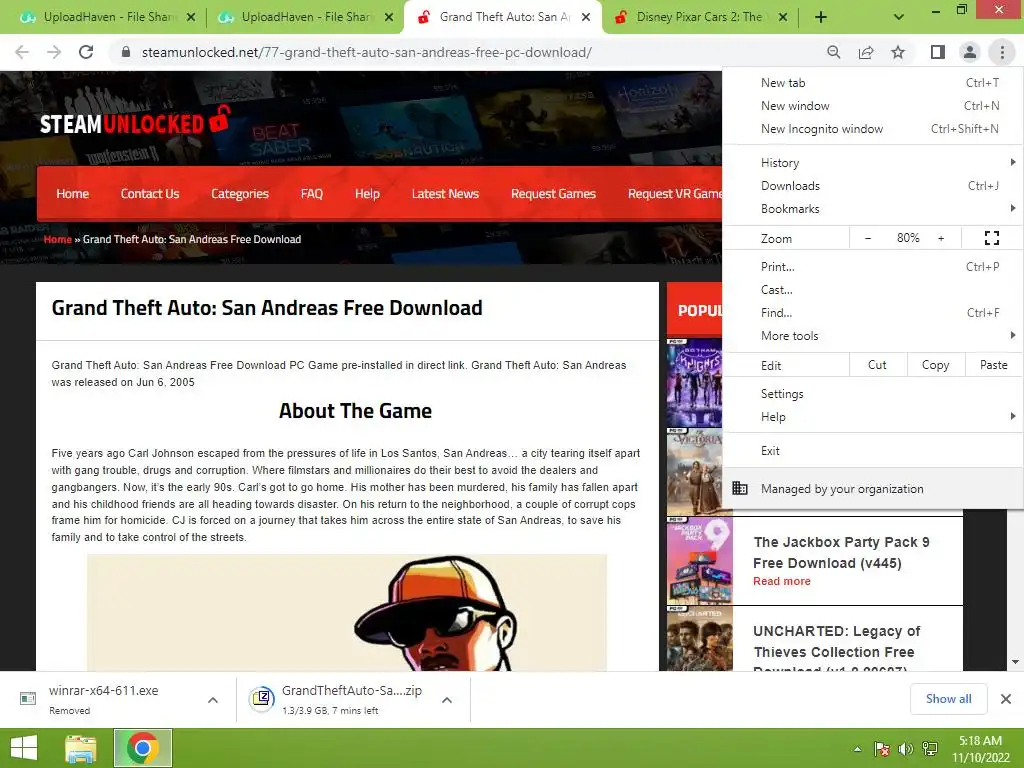Select New tab menu item
Viewport: 1024px width, 768px height.
click(x=872, y=83)
